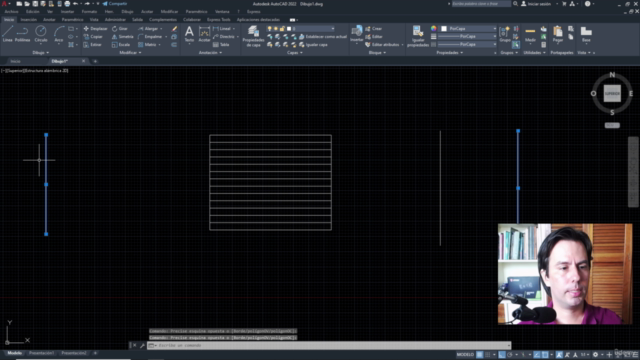
Task: Expand the Propiedades panel
Action: pos(449,53)
